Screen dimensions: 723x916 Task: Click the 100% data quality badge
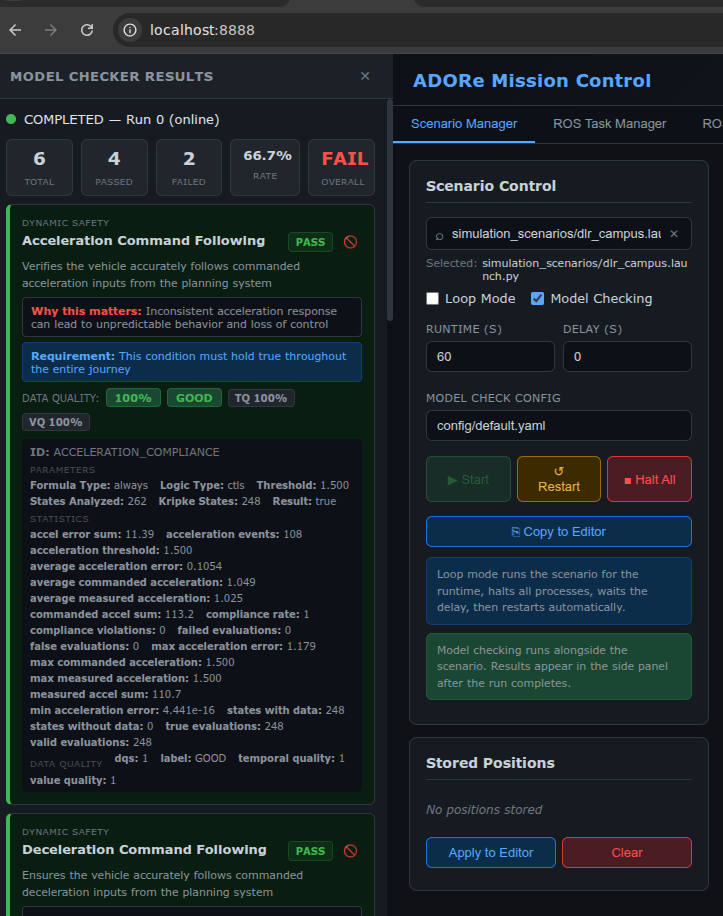[x=133, y=398]
